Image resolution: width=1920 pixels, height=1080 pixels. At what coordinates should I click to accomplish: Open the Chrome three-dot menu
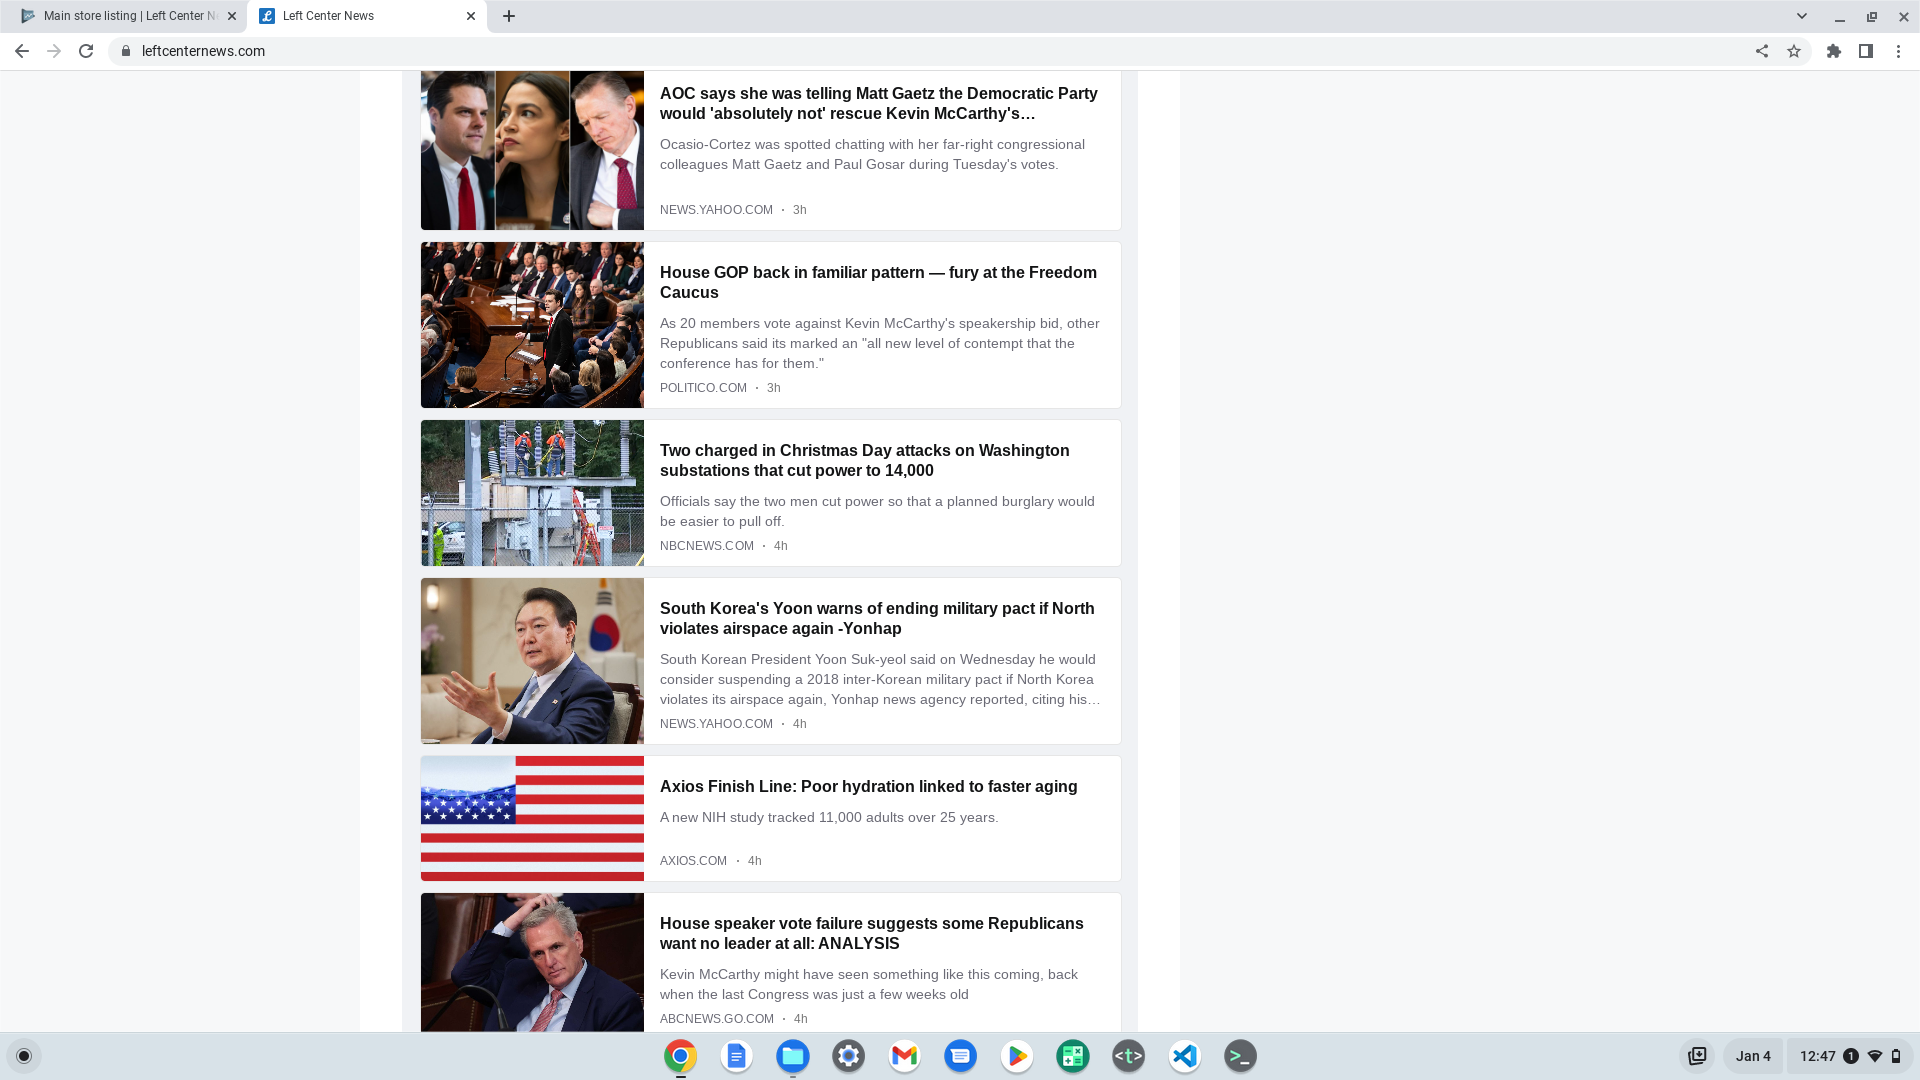[x=1898, y=51]
